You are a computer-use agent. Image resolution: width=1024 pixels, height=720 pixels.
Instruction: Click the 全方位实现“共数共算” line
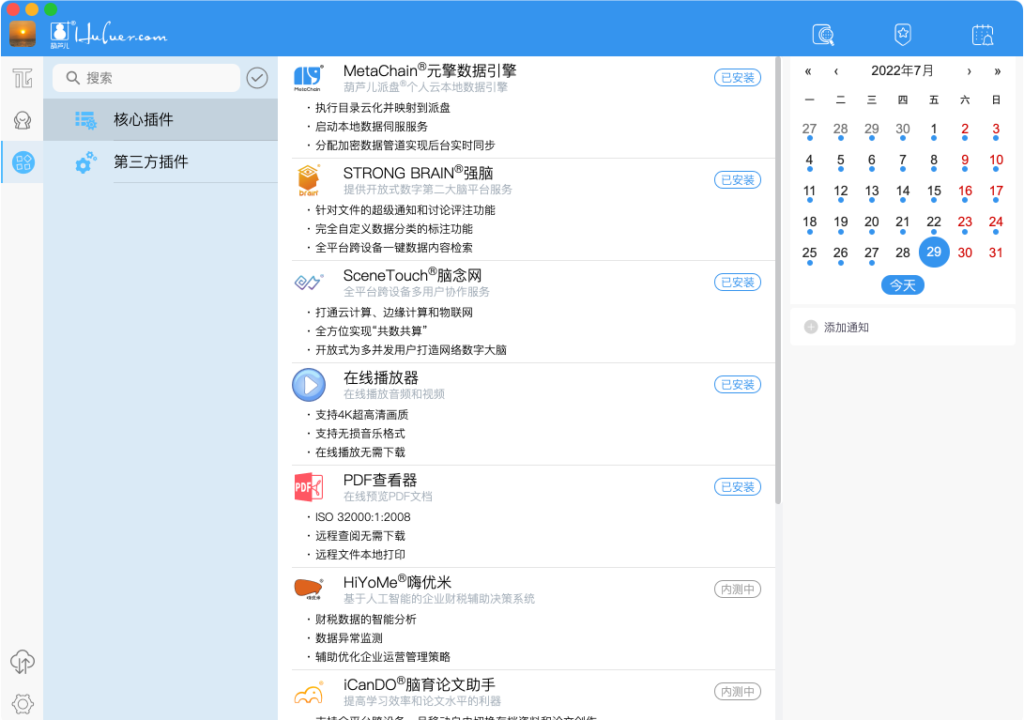(371, 331)
